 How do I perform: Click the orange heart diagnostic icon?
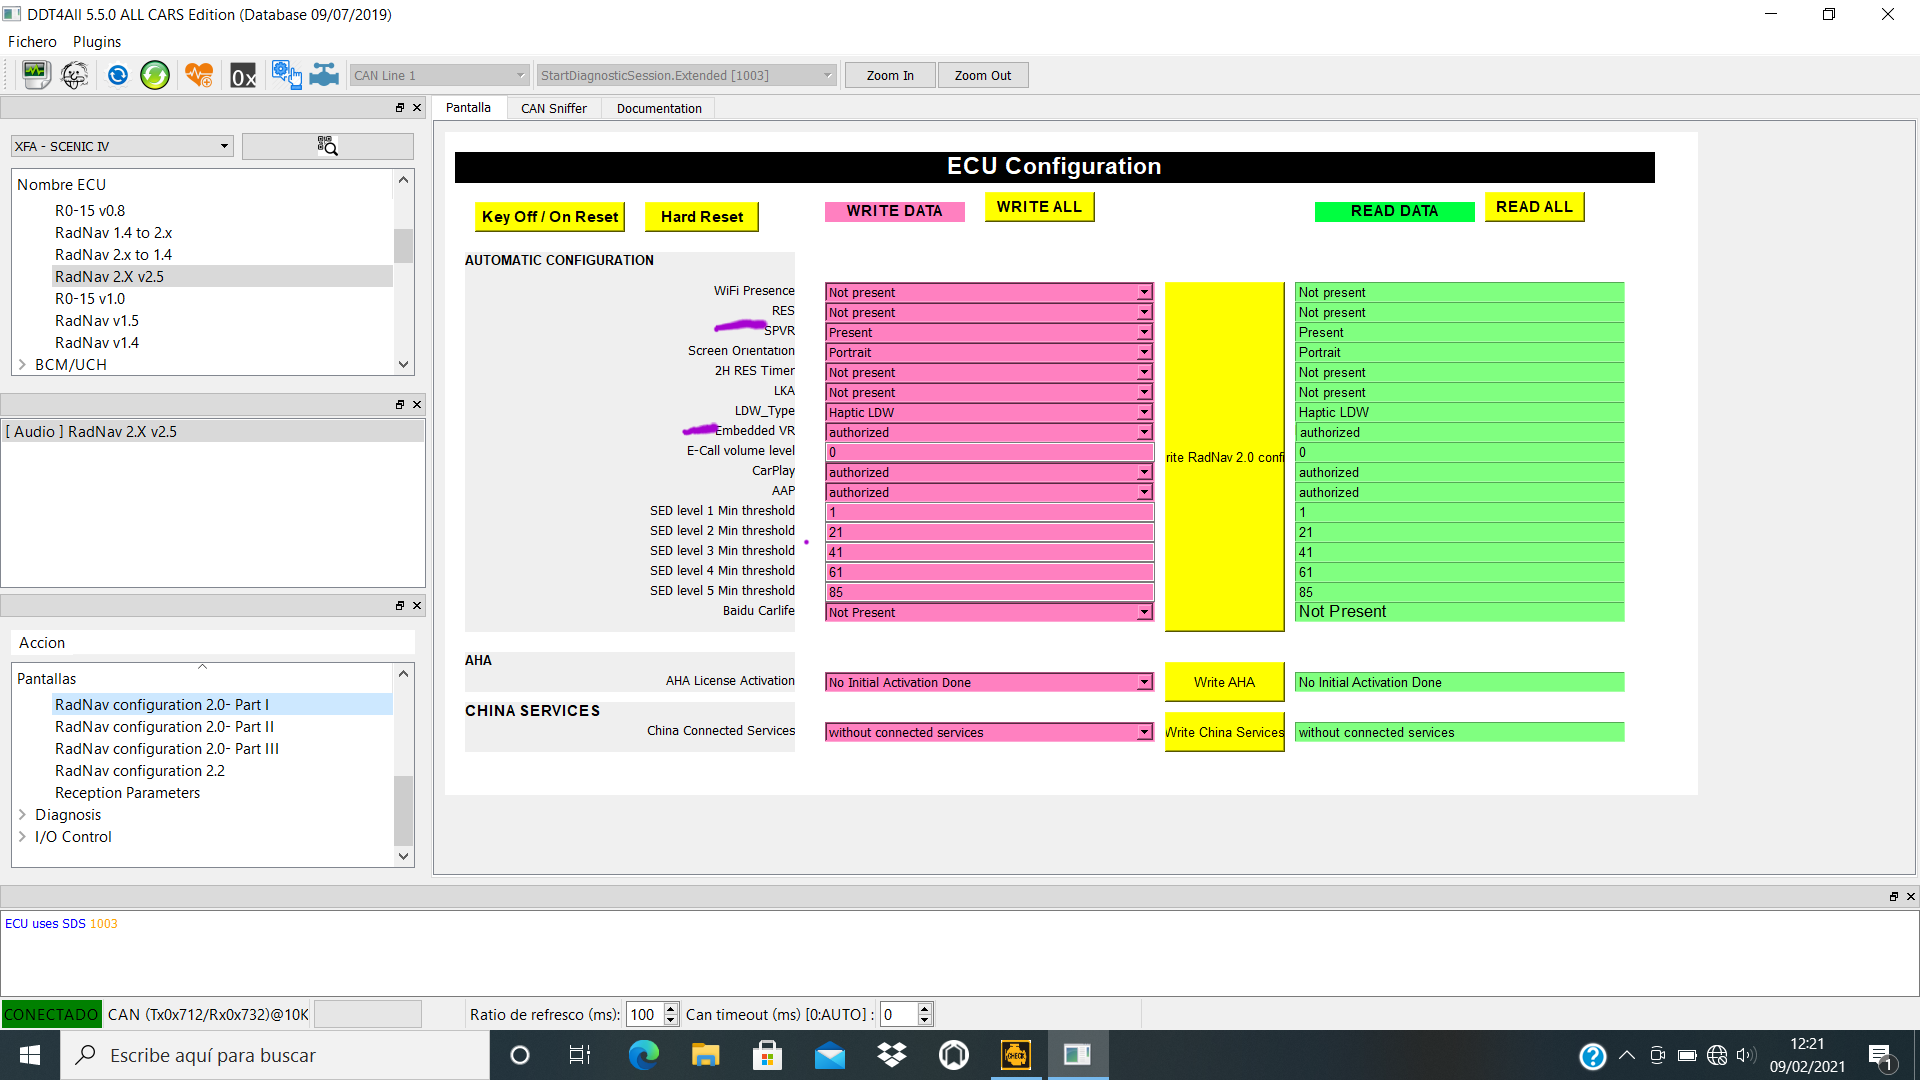pos(198,75)
